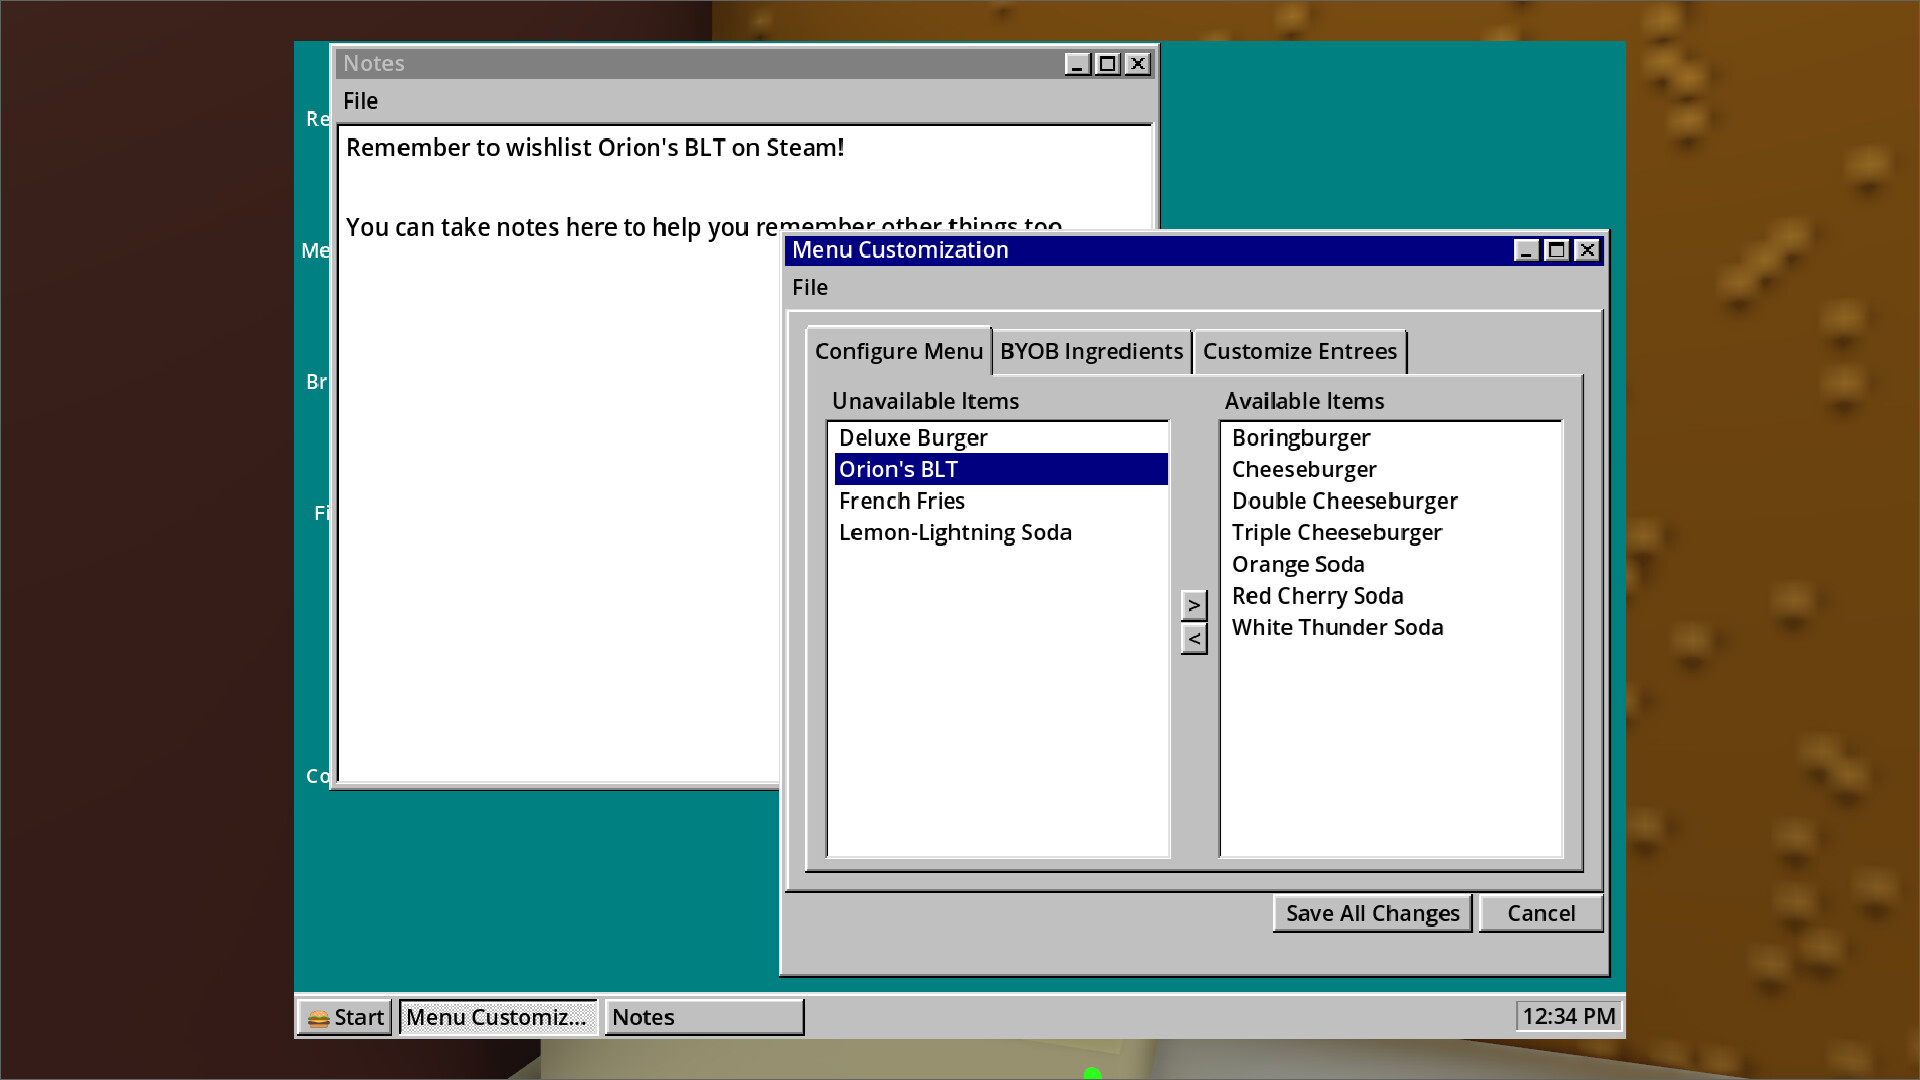Viewport: 1920px width, 1080px height.
Task: Select Red Cherry Soda in Available Items
Action: (1392, 596)
